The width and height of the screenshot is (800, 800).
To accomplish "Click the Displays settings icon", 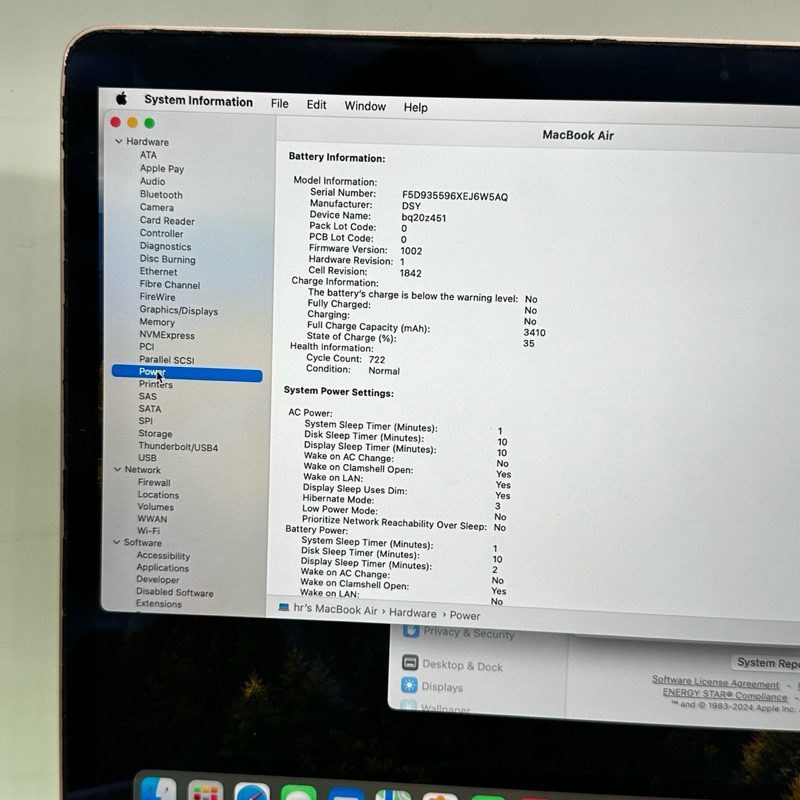I will click(x=409, y=686).
